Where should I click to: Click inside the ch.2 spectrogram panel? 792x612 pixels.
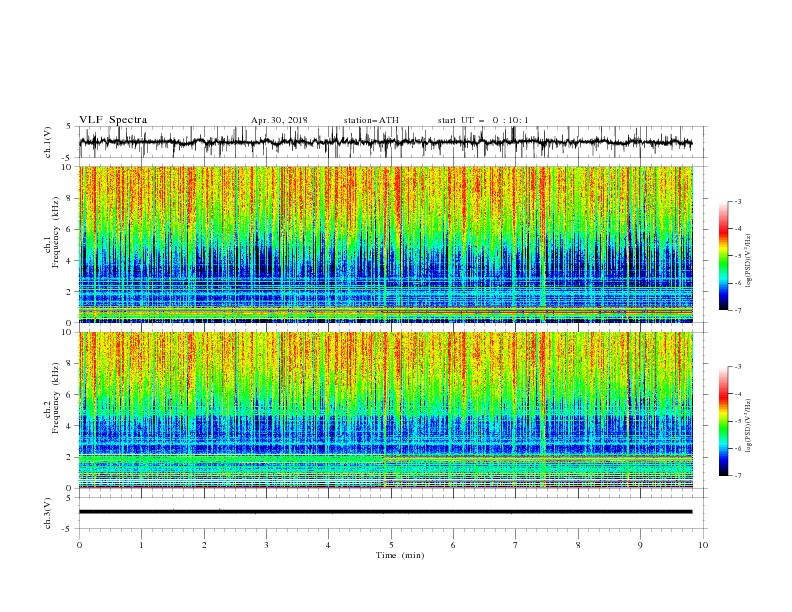[x=386, y=410]
